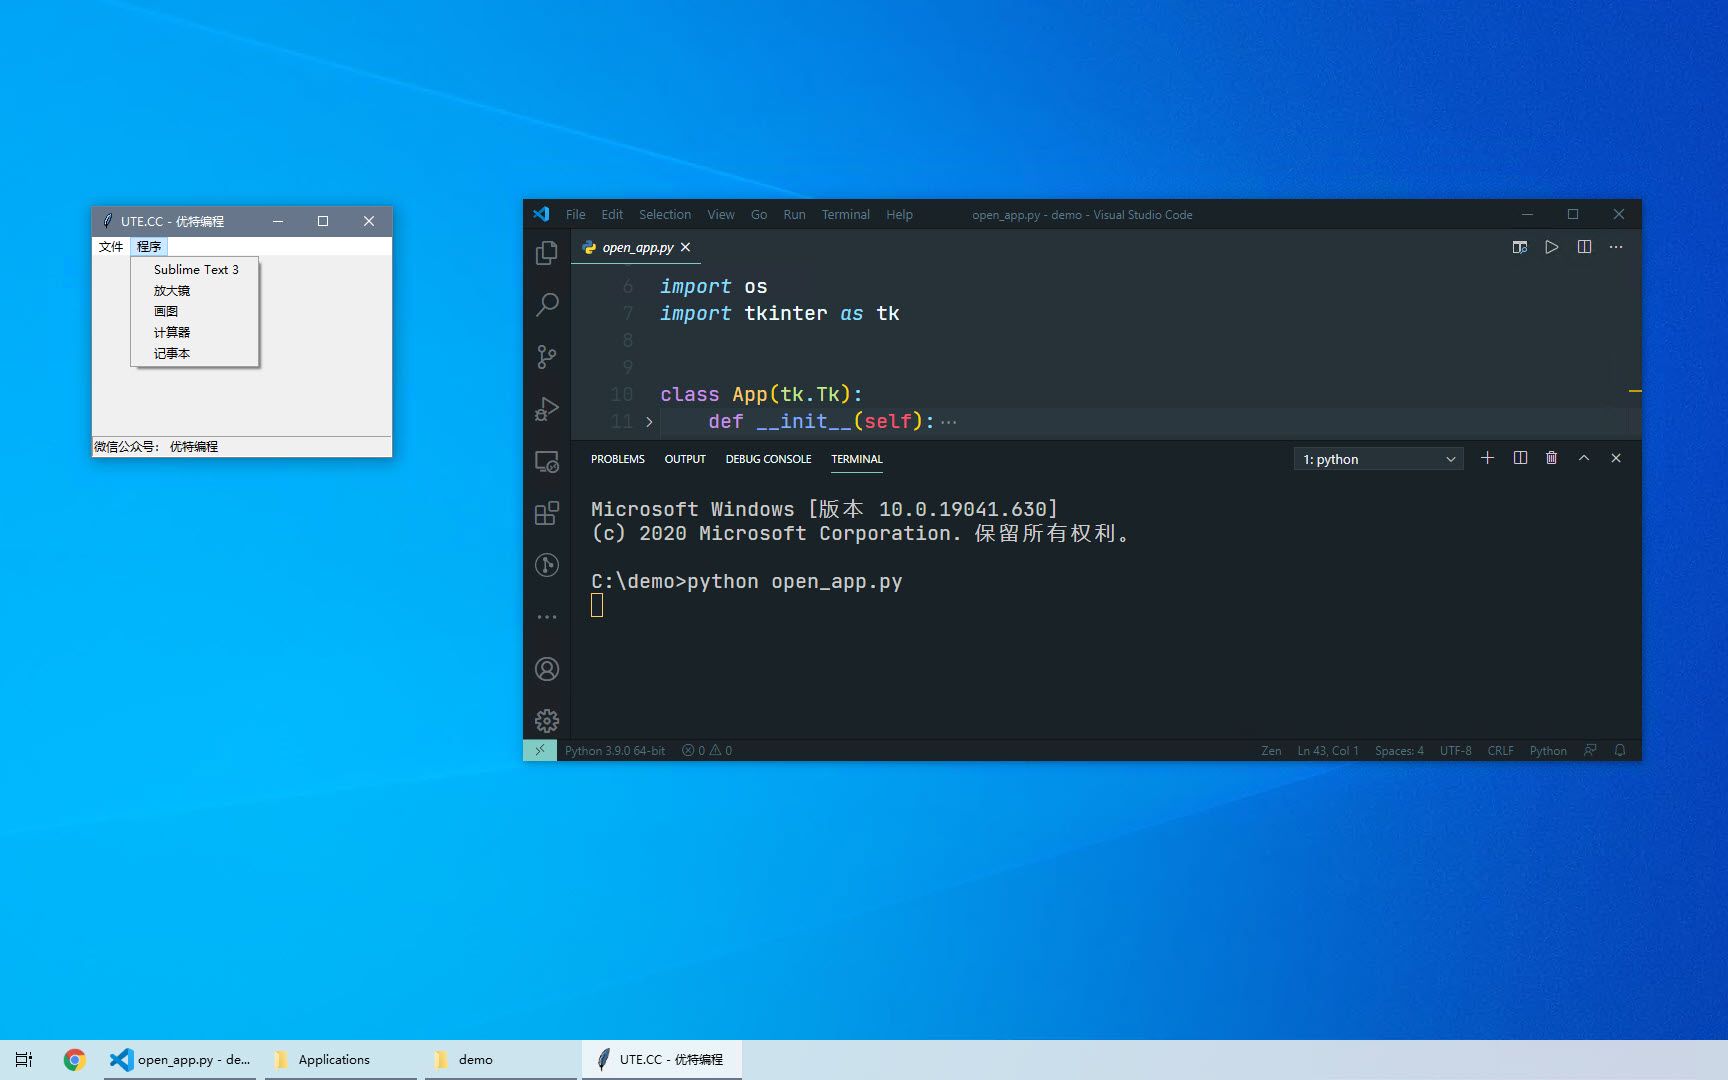Select the TERMINAL panel tab
This screenshot has height=1080, width=1728.
(857, 459)
